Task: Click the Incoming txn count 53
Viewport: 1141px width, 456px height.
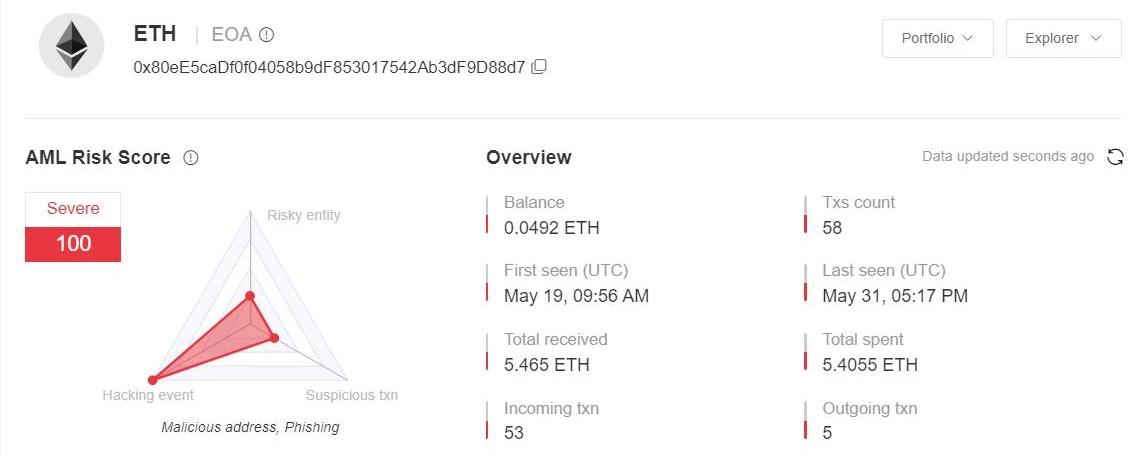Action: click(x=514, y=432)
